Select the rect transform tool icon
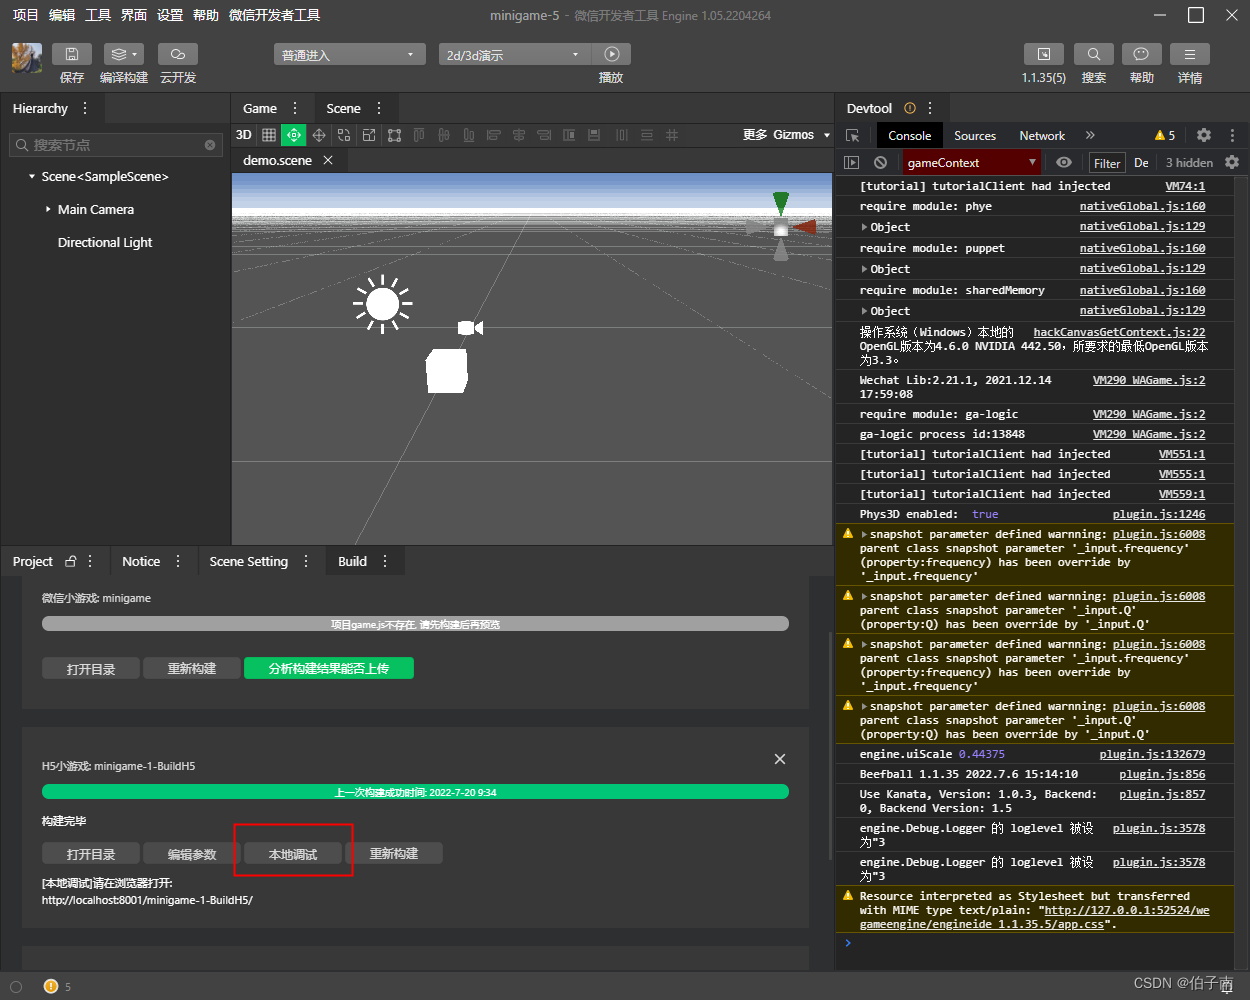Screen dimensions: 1250x1000 [394, 135]
